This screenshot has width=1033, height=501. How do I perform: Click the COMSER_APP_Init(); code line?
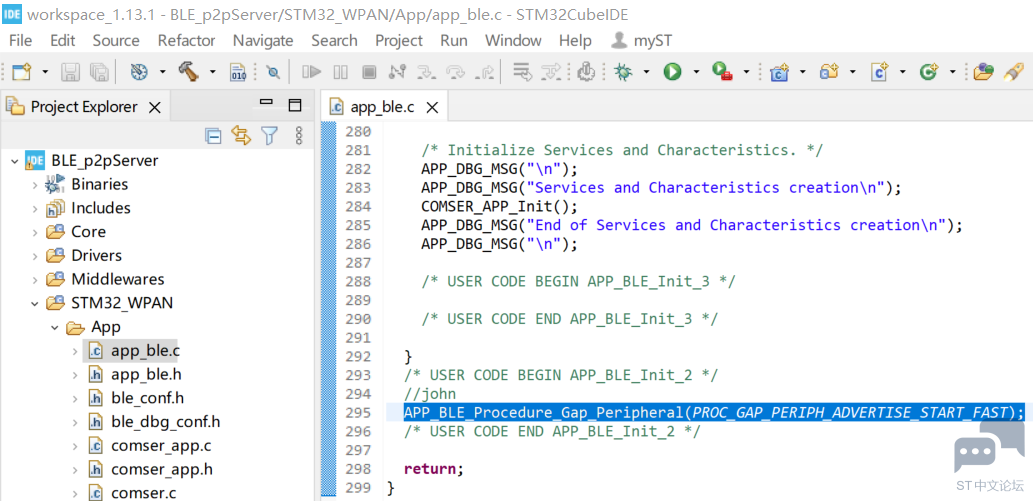499,206
